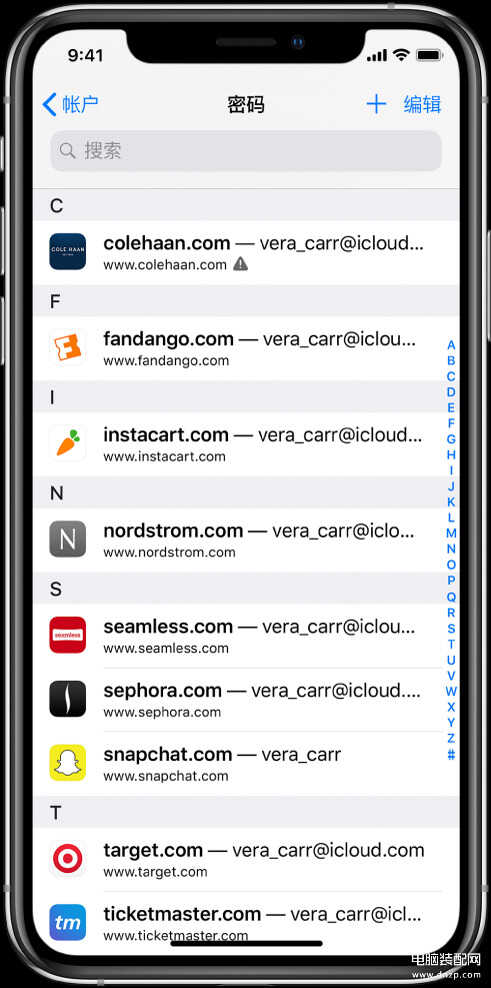Tap the black Sephora icon
This screenshot has height=988, width=491.
(67, 699)
